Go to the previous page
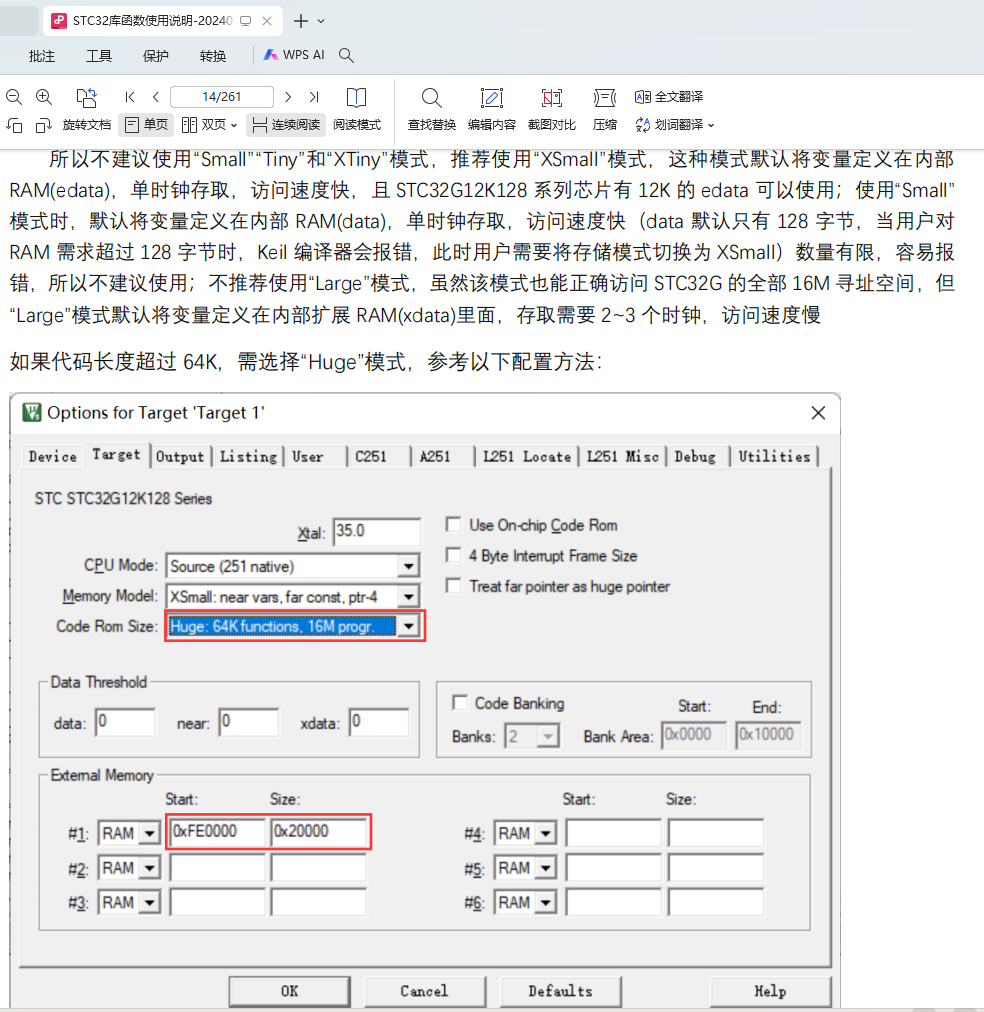This screenshot has width=984, height=1012. click(x=156, y=97)
